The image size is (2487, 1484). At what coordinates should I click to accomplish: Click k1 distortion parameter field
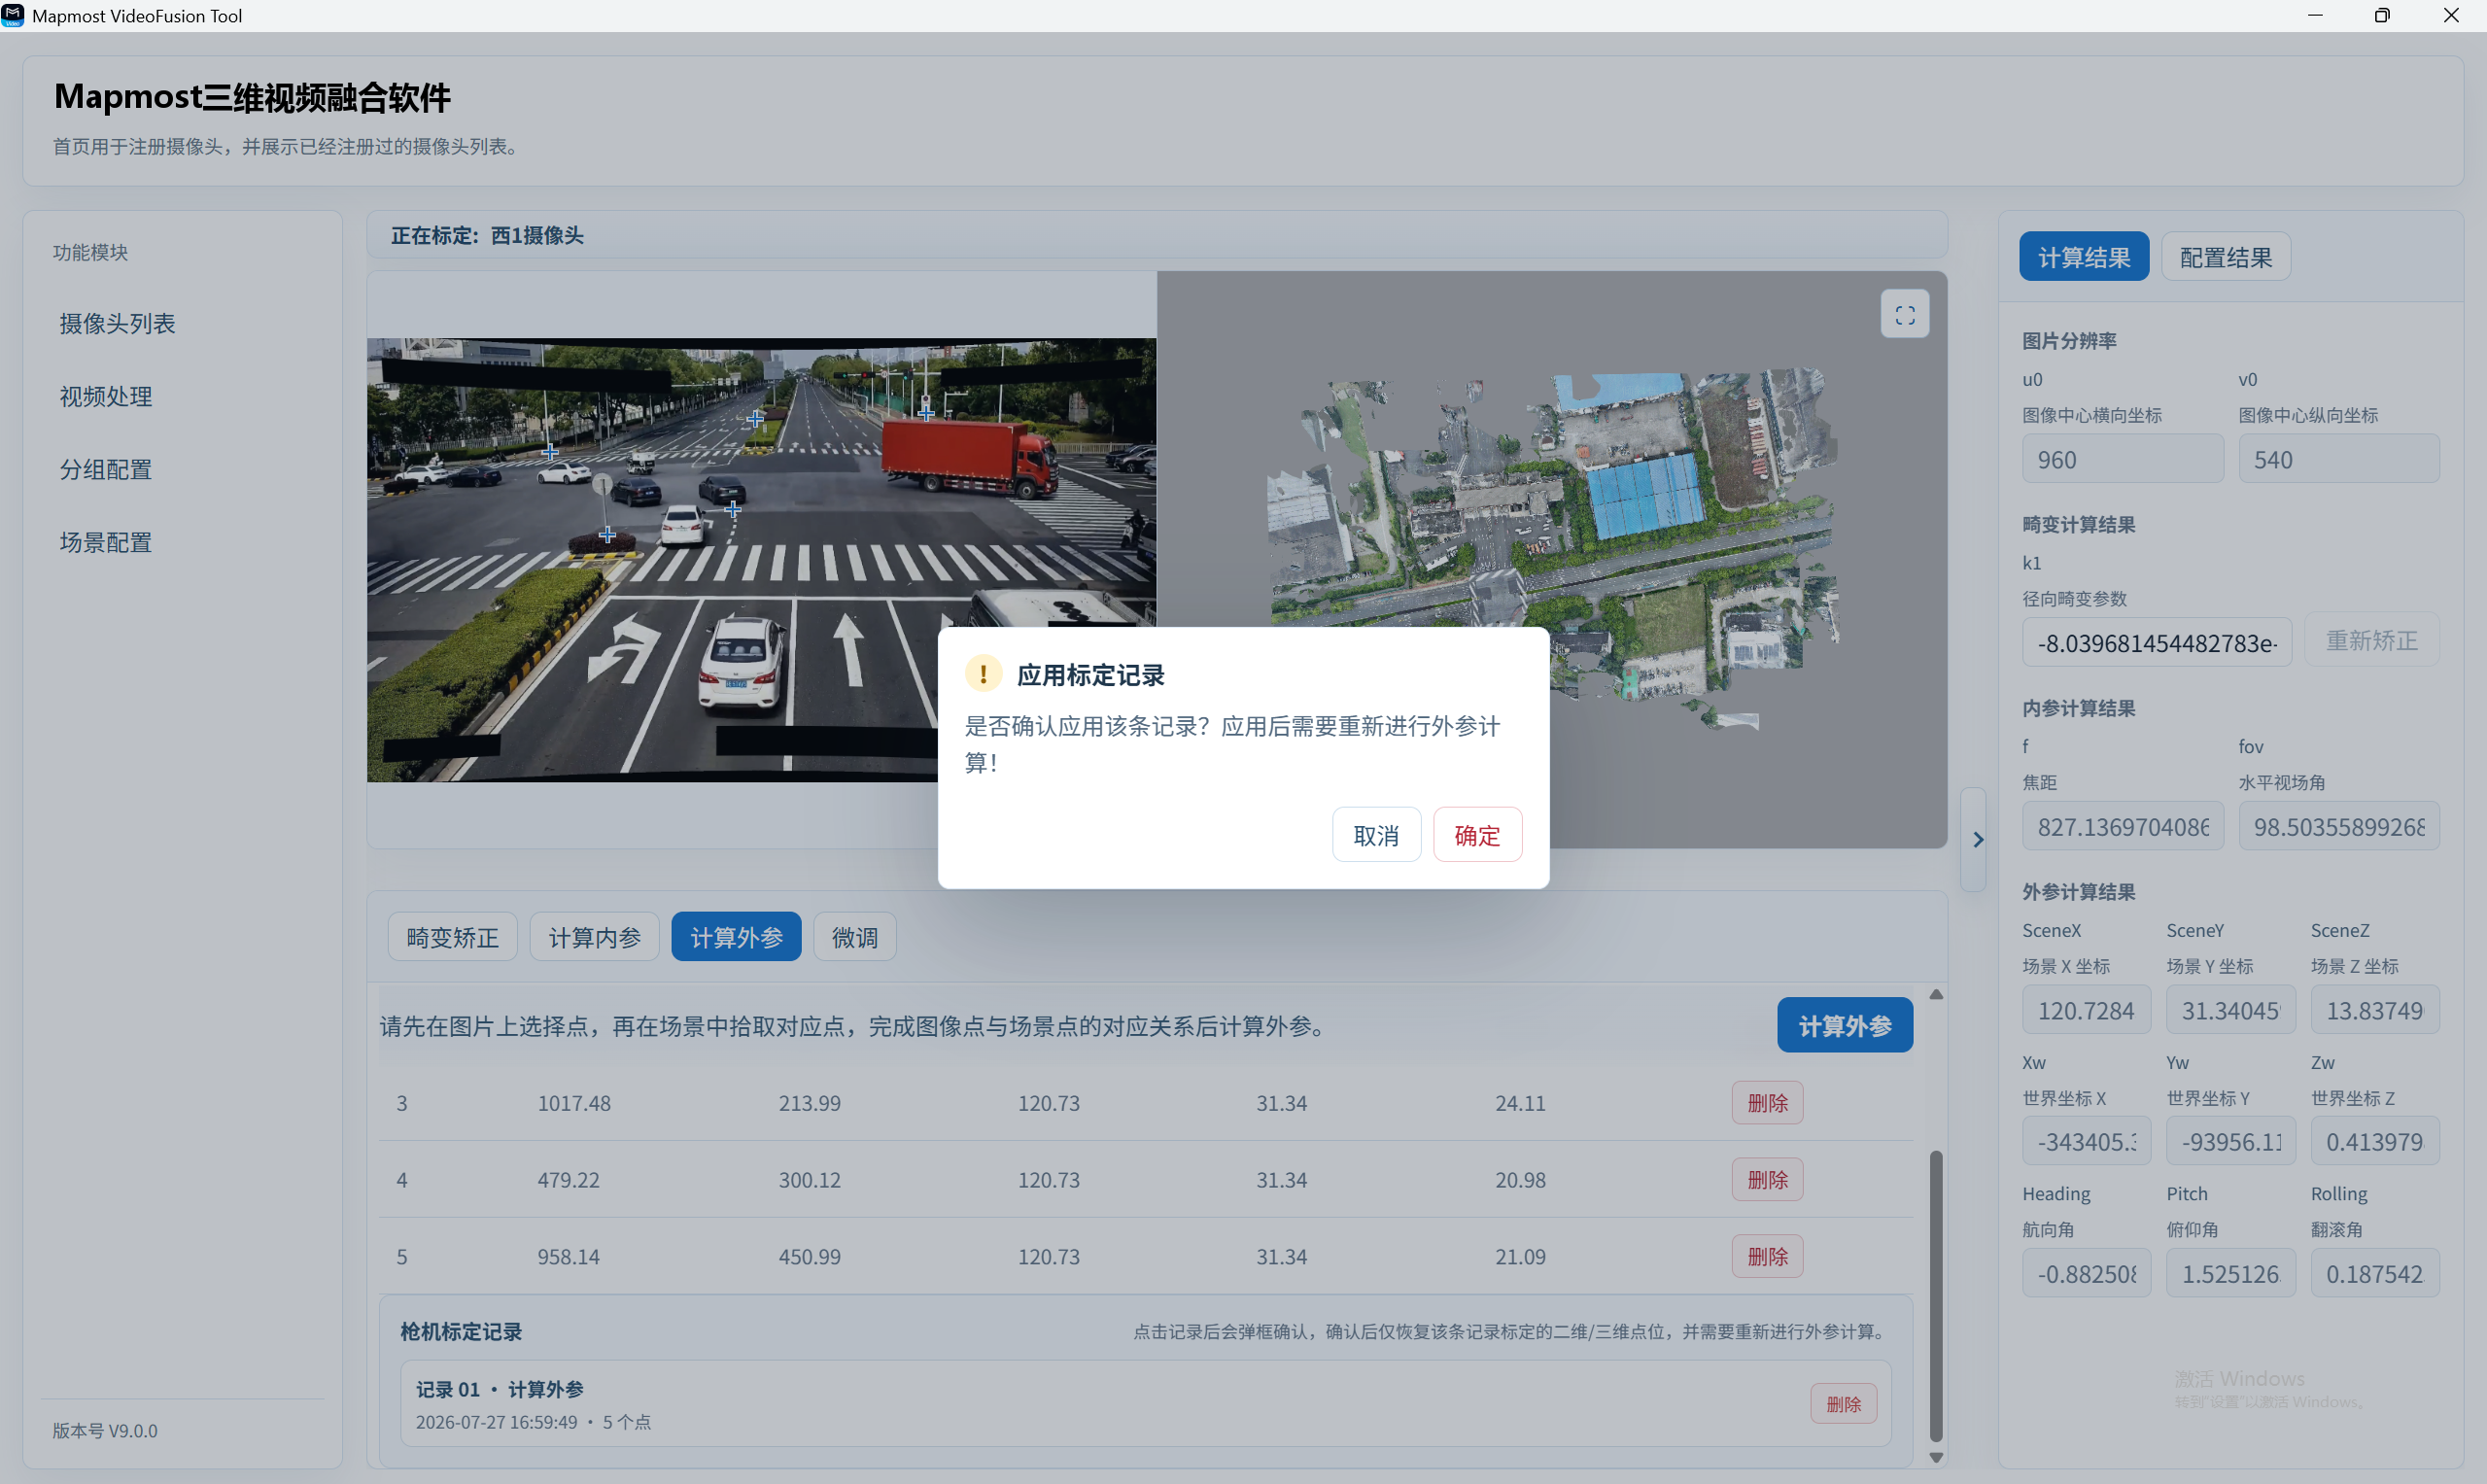click(x=2156, y=642)
